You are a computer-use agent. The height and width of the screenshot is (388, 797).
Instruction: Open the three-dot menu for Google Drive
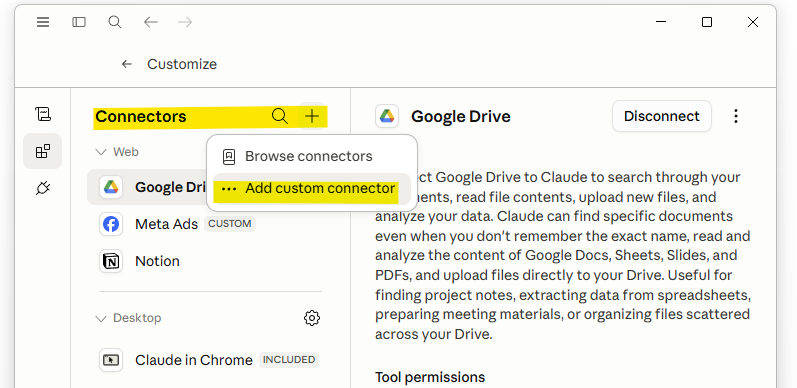coord(735,116)
